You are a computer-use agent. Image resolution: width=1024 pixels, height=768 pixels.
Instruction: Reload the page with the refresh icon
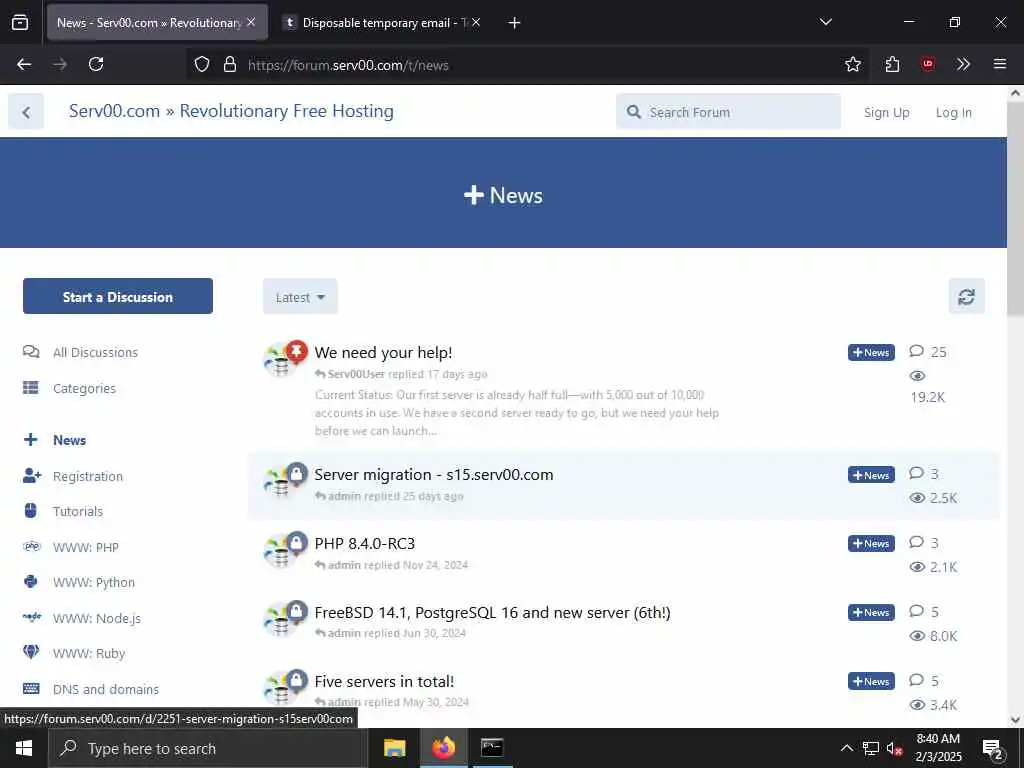click(96, 64)
